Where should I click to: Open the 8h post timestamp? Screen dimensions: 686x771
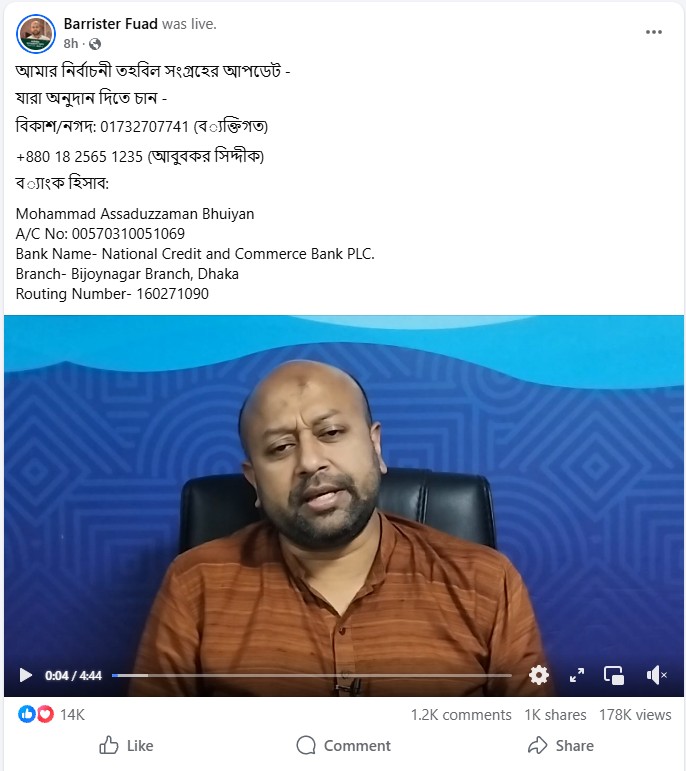(71, 44)
